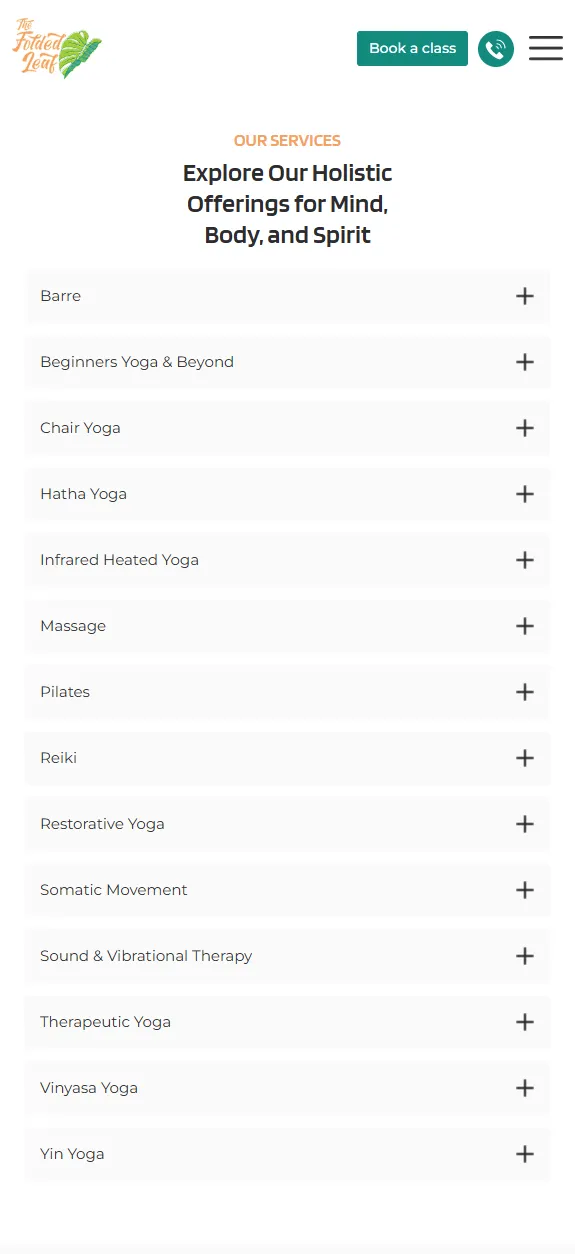Click the Book a class button
The image size is (575, 1254).
412,48
